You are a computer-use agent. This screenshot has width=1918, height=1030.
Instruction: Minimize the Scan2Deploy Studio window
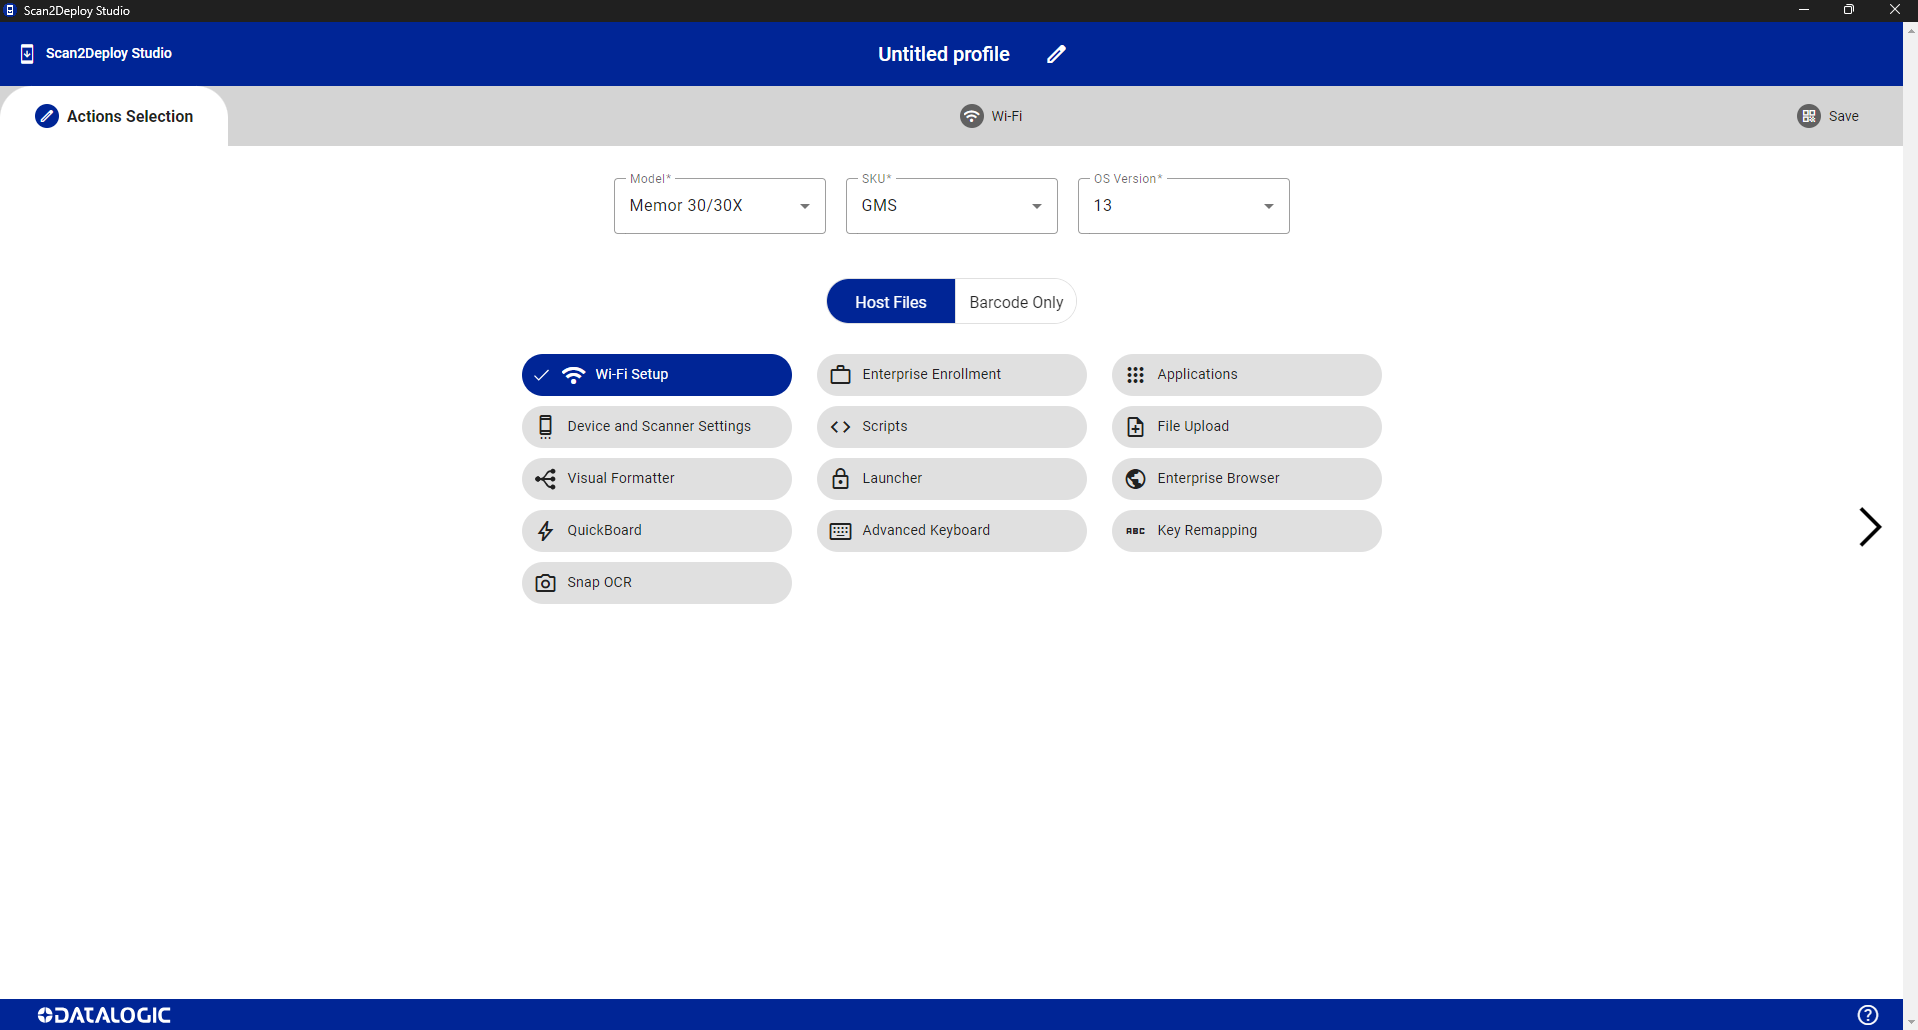1803,10
